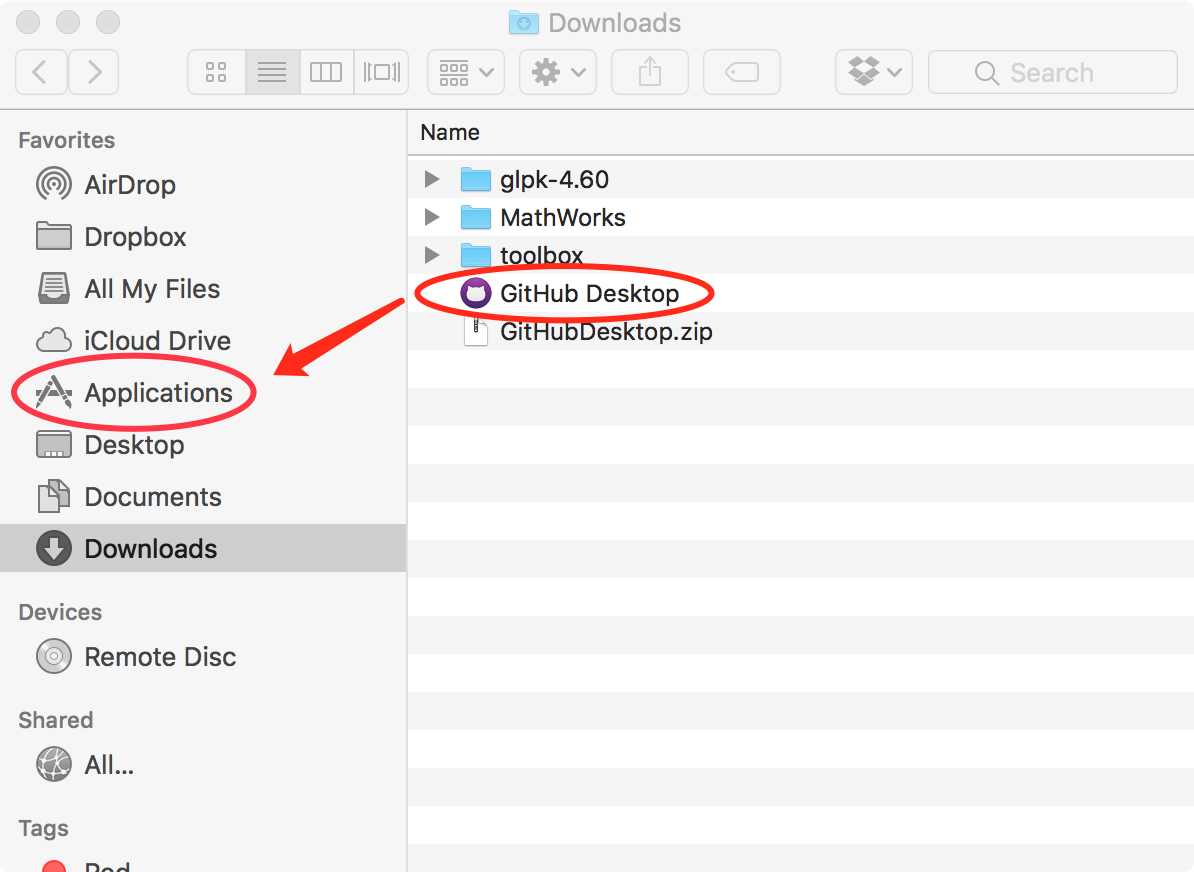Screen dimensions: 1194x872
Task: Go back with the left chevron button
Action: click(x=41, y=72)
